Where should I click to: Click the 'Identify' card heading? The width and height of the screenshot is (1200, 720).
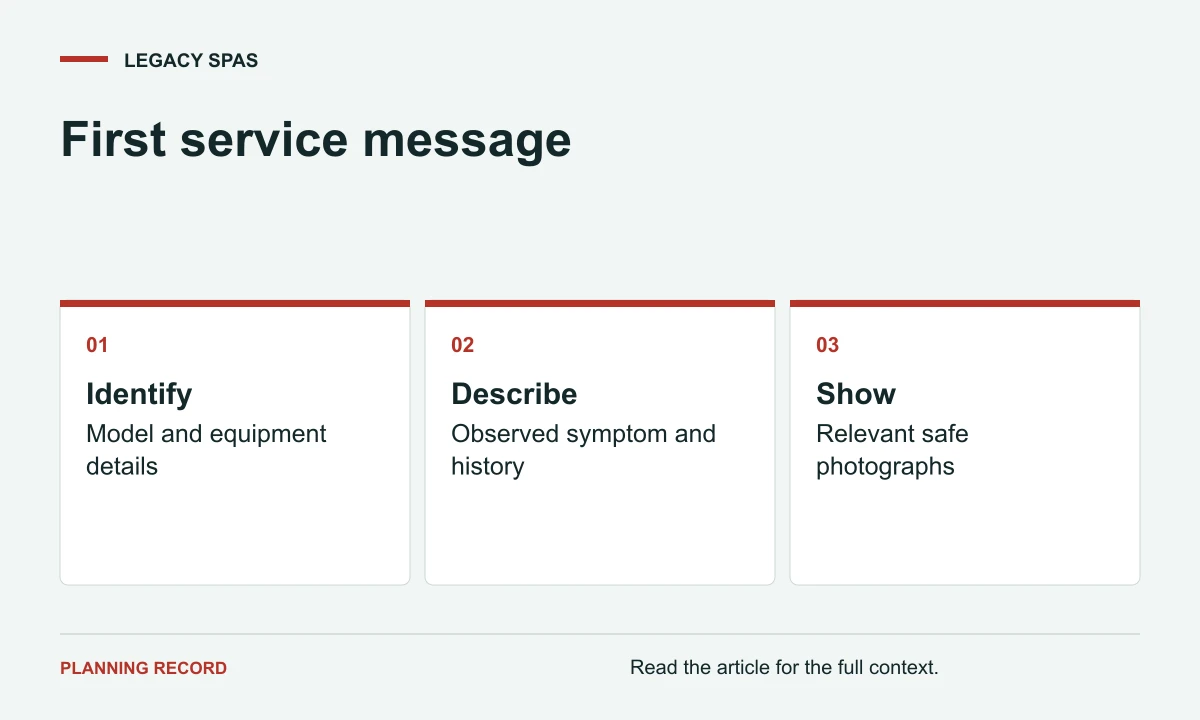[139, 393]
